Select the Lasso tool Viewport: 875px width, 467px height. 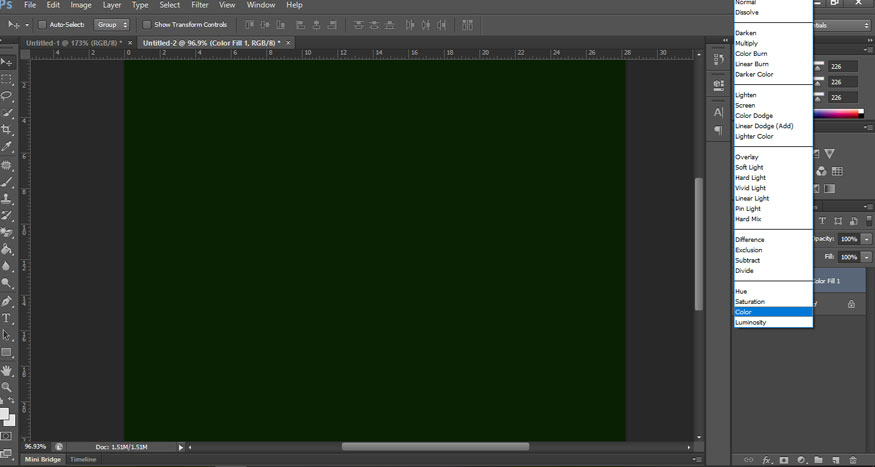[x=7, y=96]
